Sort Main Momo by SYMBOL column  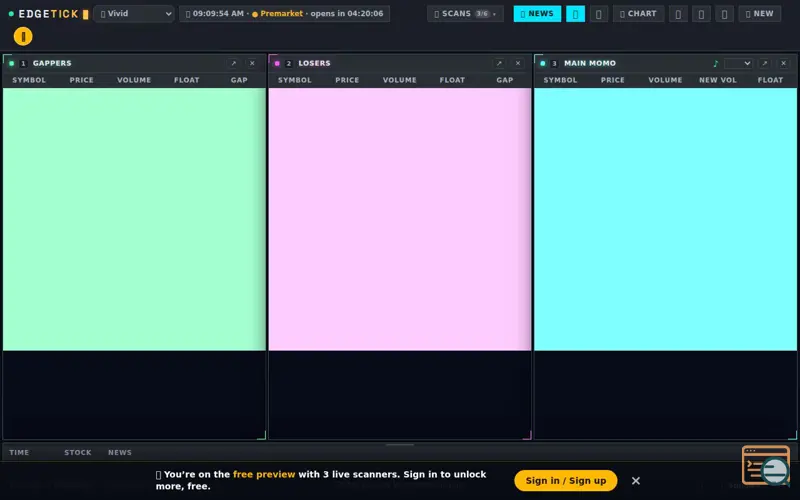pos(560,80)
